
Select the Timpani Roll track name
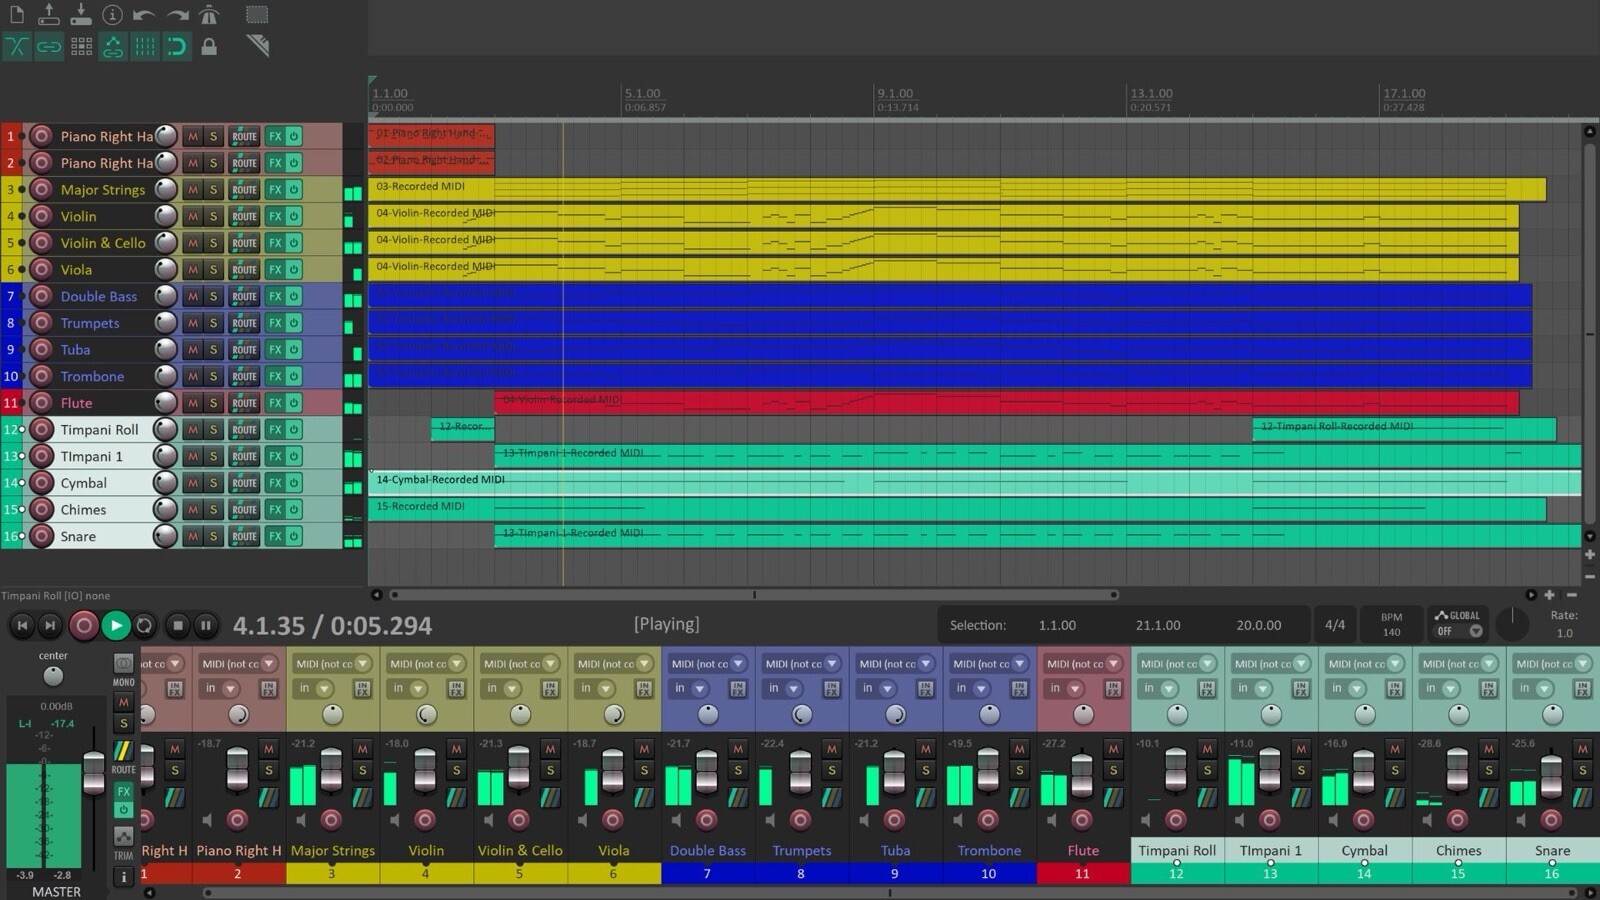point(99,430)
